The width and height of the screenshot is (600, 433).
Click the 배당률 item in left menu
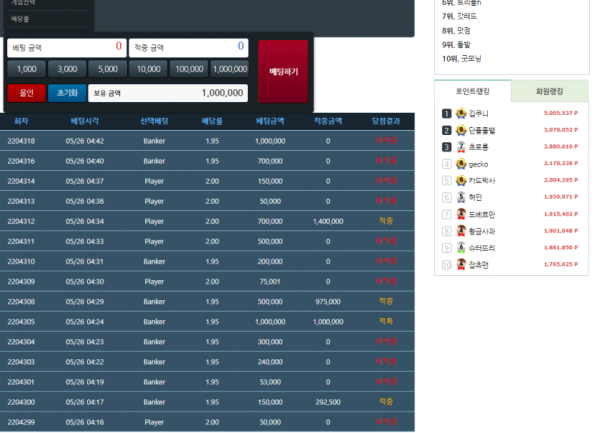point(21,19)
